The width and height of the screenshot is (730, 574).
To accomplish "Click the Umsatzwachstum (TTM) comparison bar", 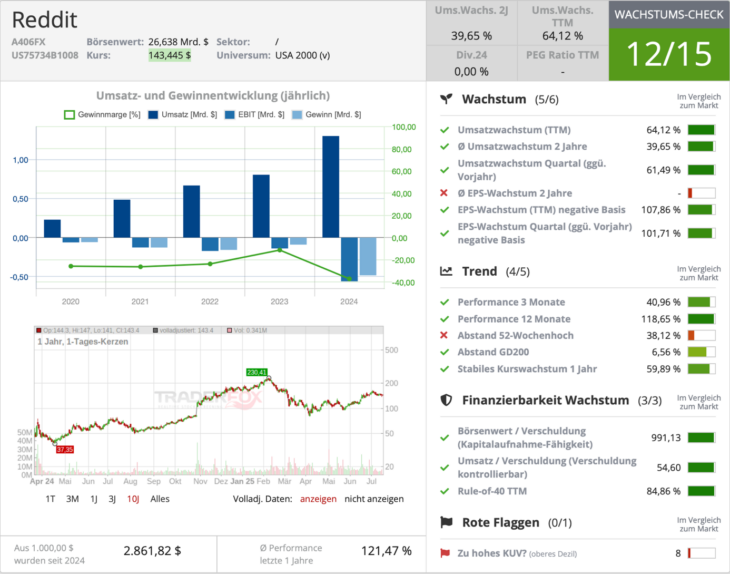I will 701,130.
